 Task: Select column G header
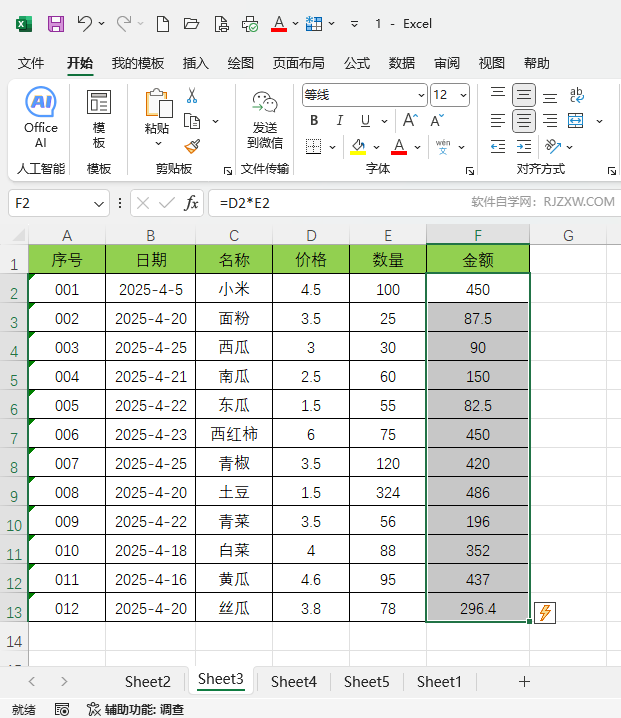568,235
